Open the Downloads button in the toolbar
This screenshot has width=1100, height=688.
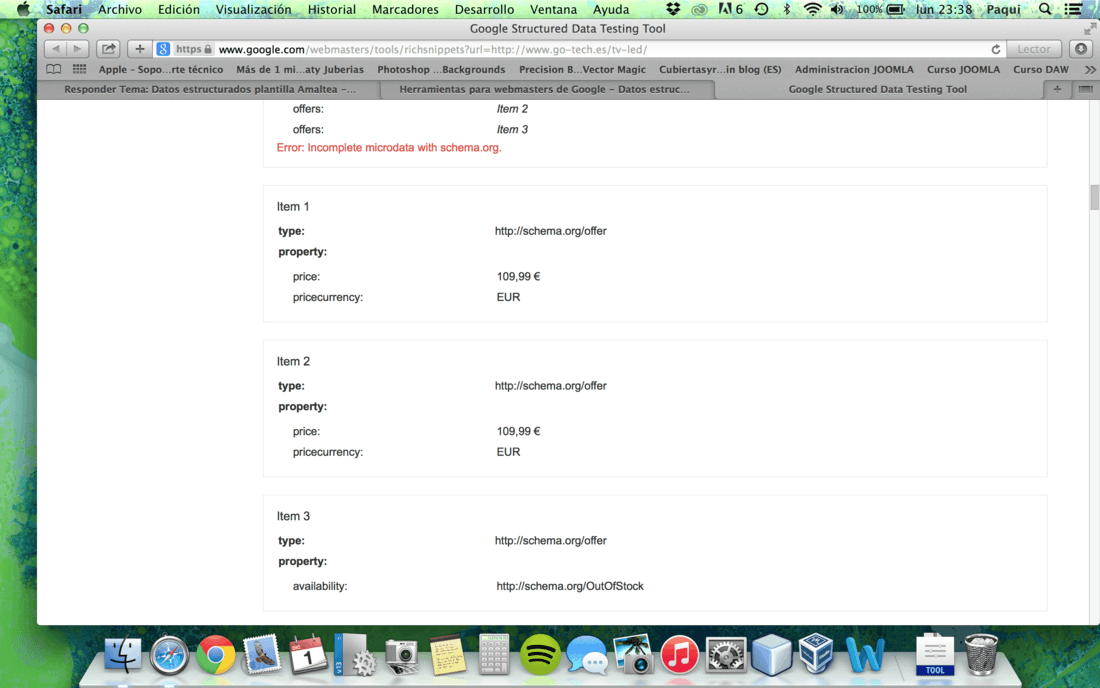coord(1081,49)
